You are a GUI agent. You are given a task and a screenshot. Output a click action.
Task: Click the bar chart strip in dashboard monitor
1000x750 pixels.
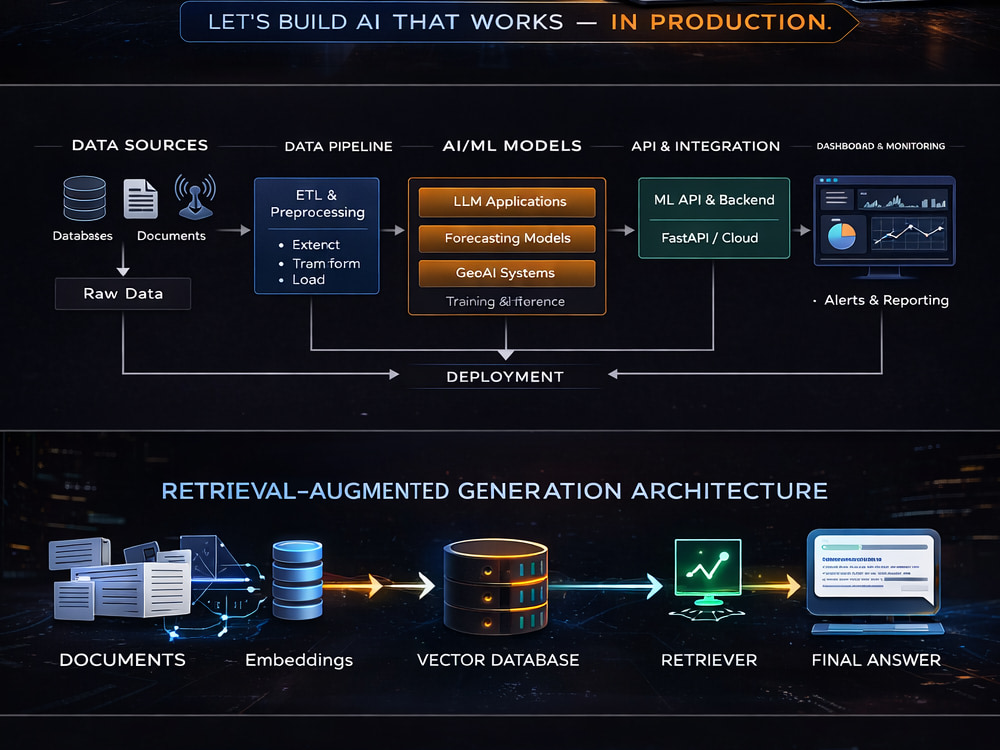click(902, 200)
